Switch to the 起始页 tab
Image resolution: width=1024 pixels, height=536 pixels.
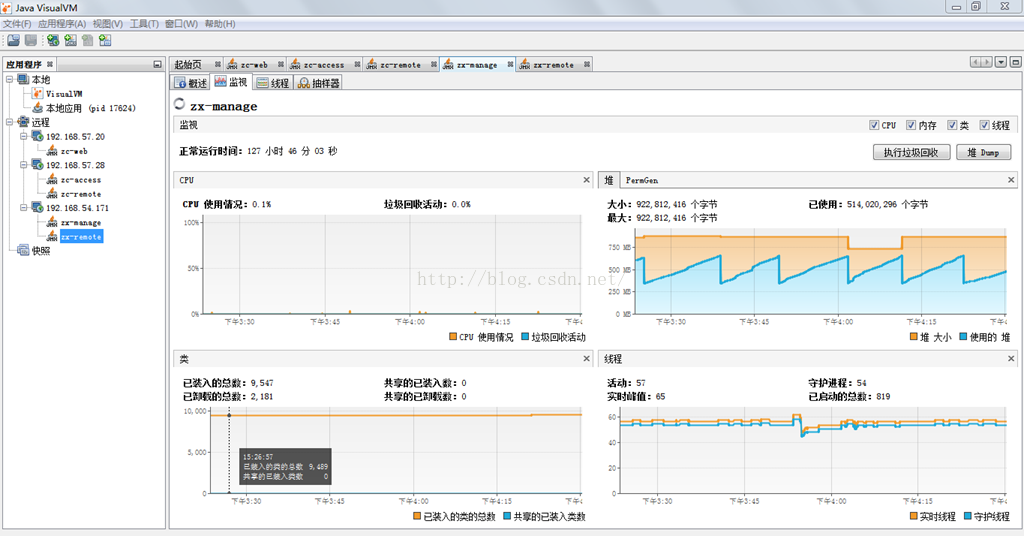[x=188, y=65]
